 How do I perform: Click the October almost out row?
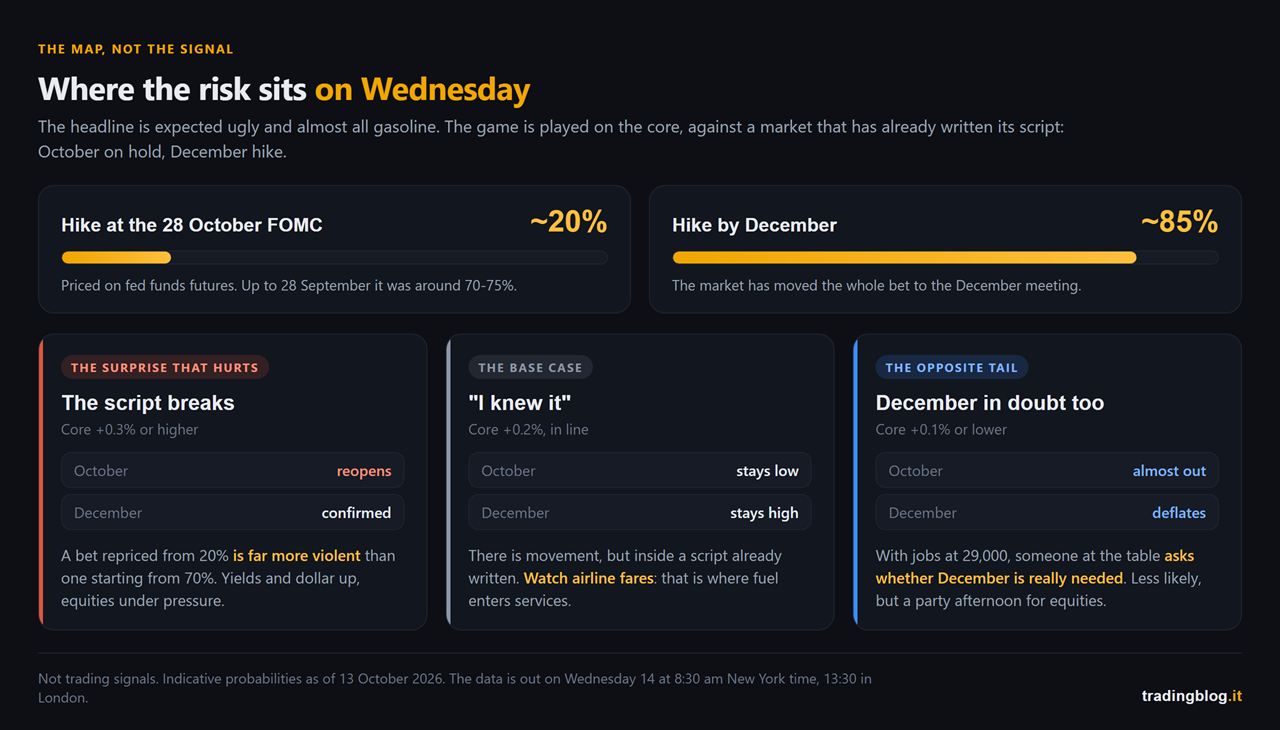tap(1047, 470)
